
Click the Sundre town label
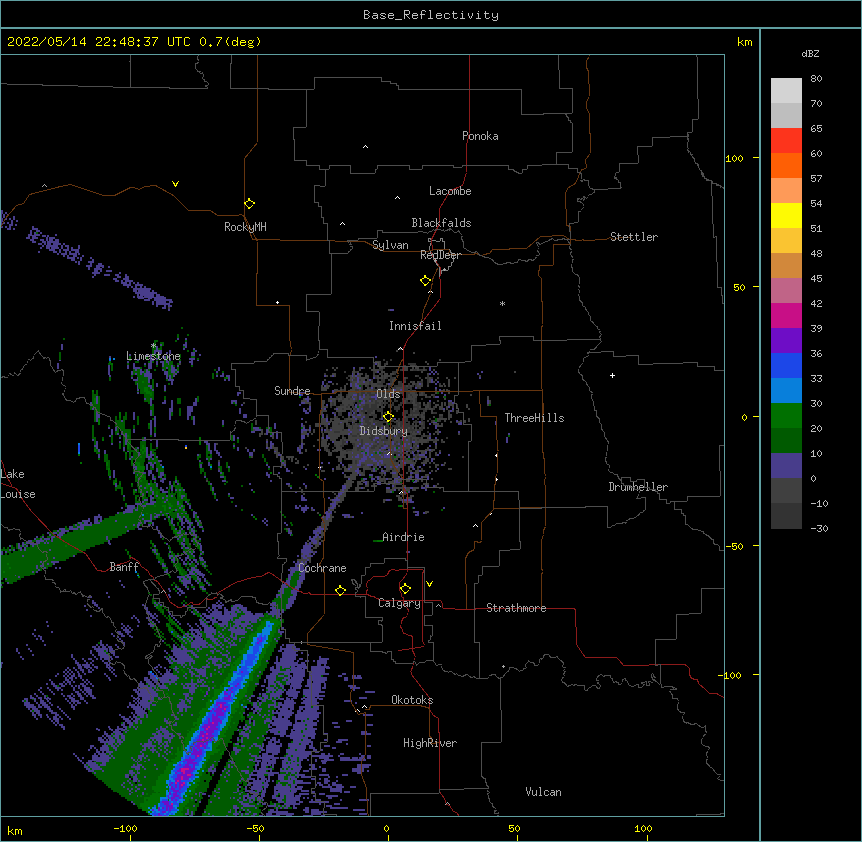[292, 391]
